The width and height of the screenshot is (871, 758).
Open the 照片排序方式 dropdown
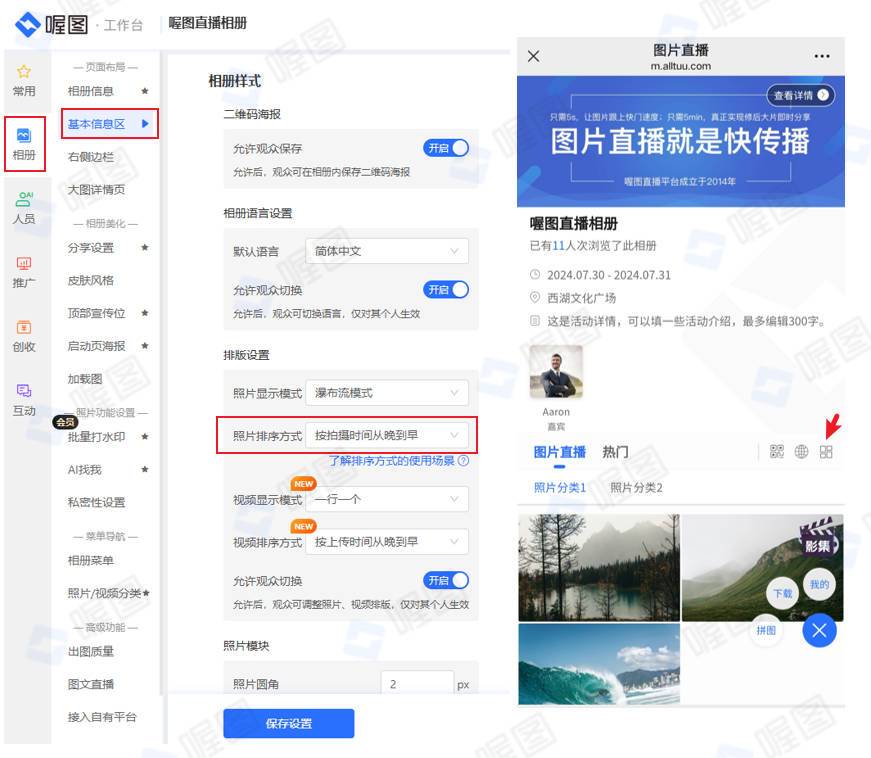tap(387, 435)
